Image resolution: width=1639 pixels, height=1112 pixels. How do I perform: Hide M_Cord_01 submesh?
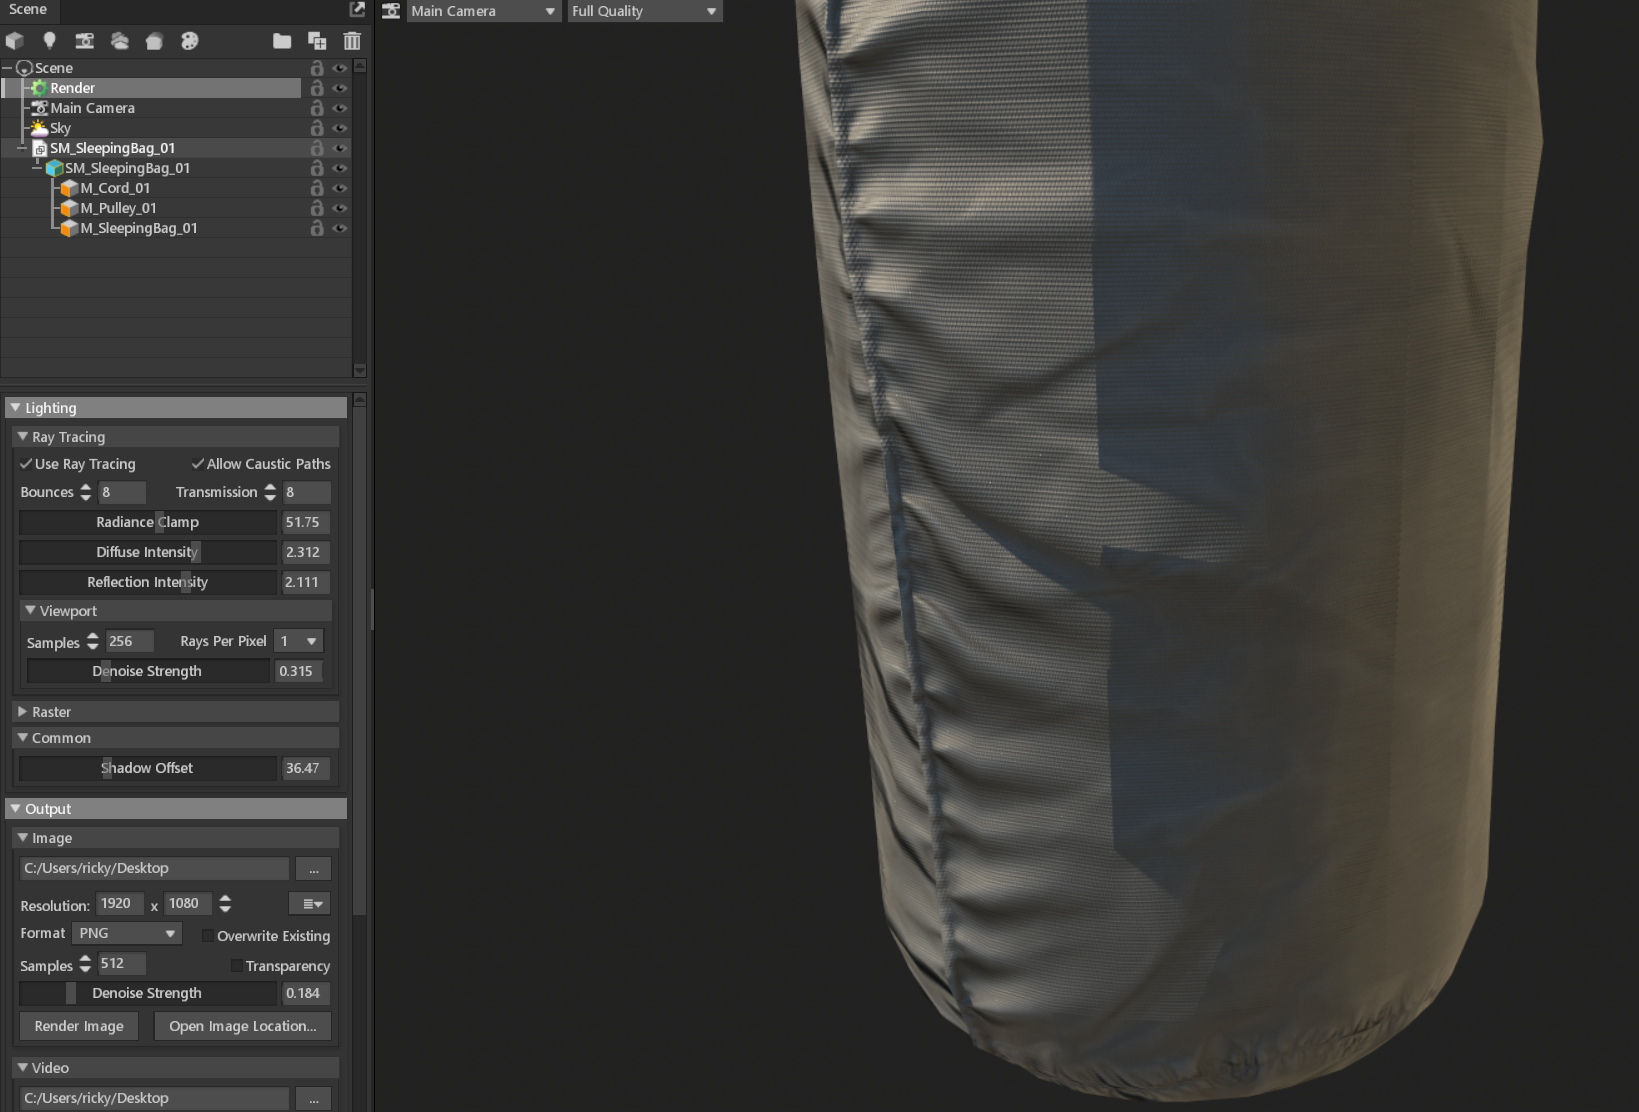pos(340,188)
